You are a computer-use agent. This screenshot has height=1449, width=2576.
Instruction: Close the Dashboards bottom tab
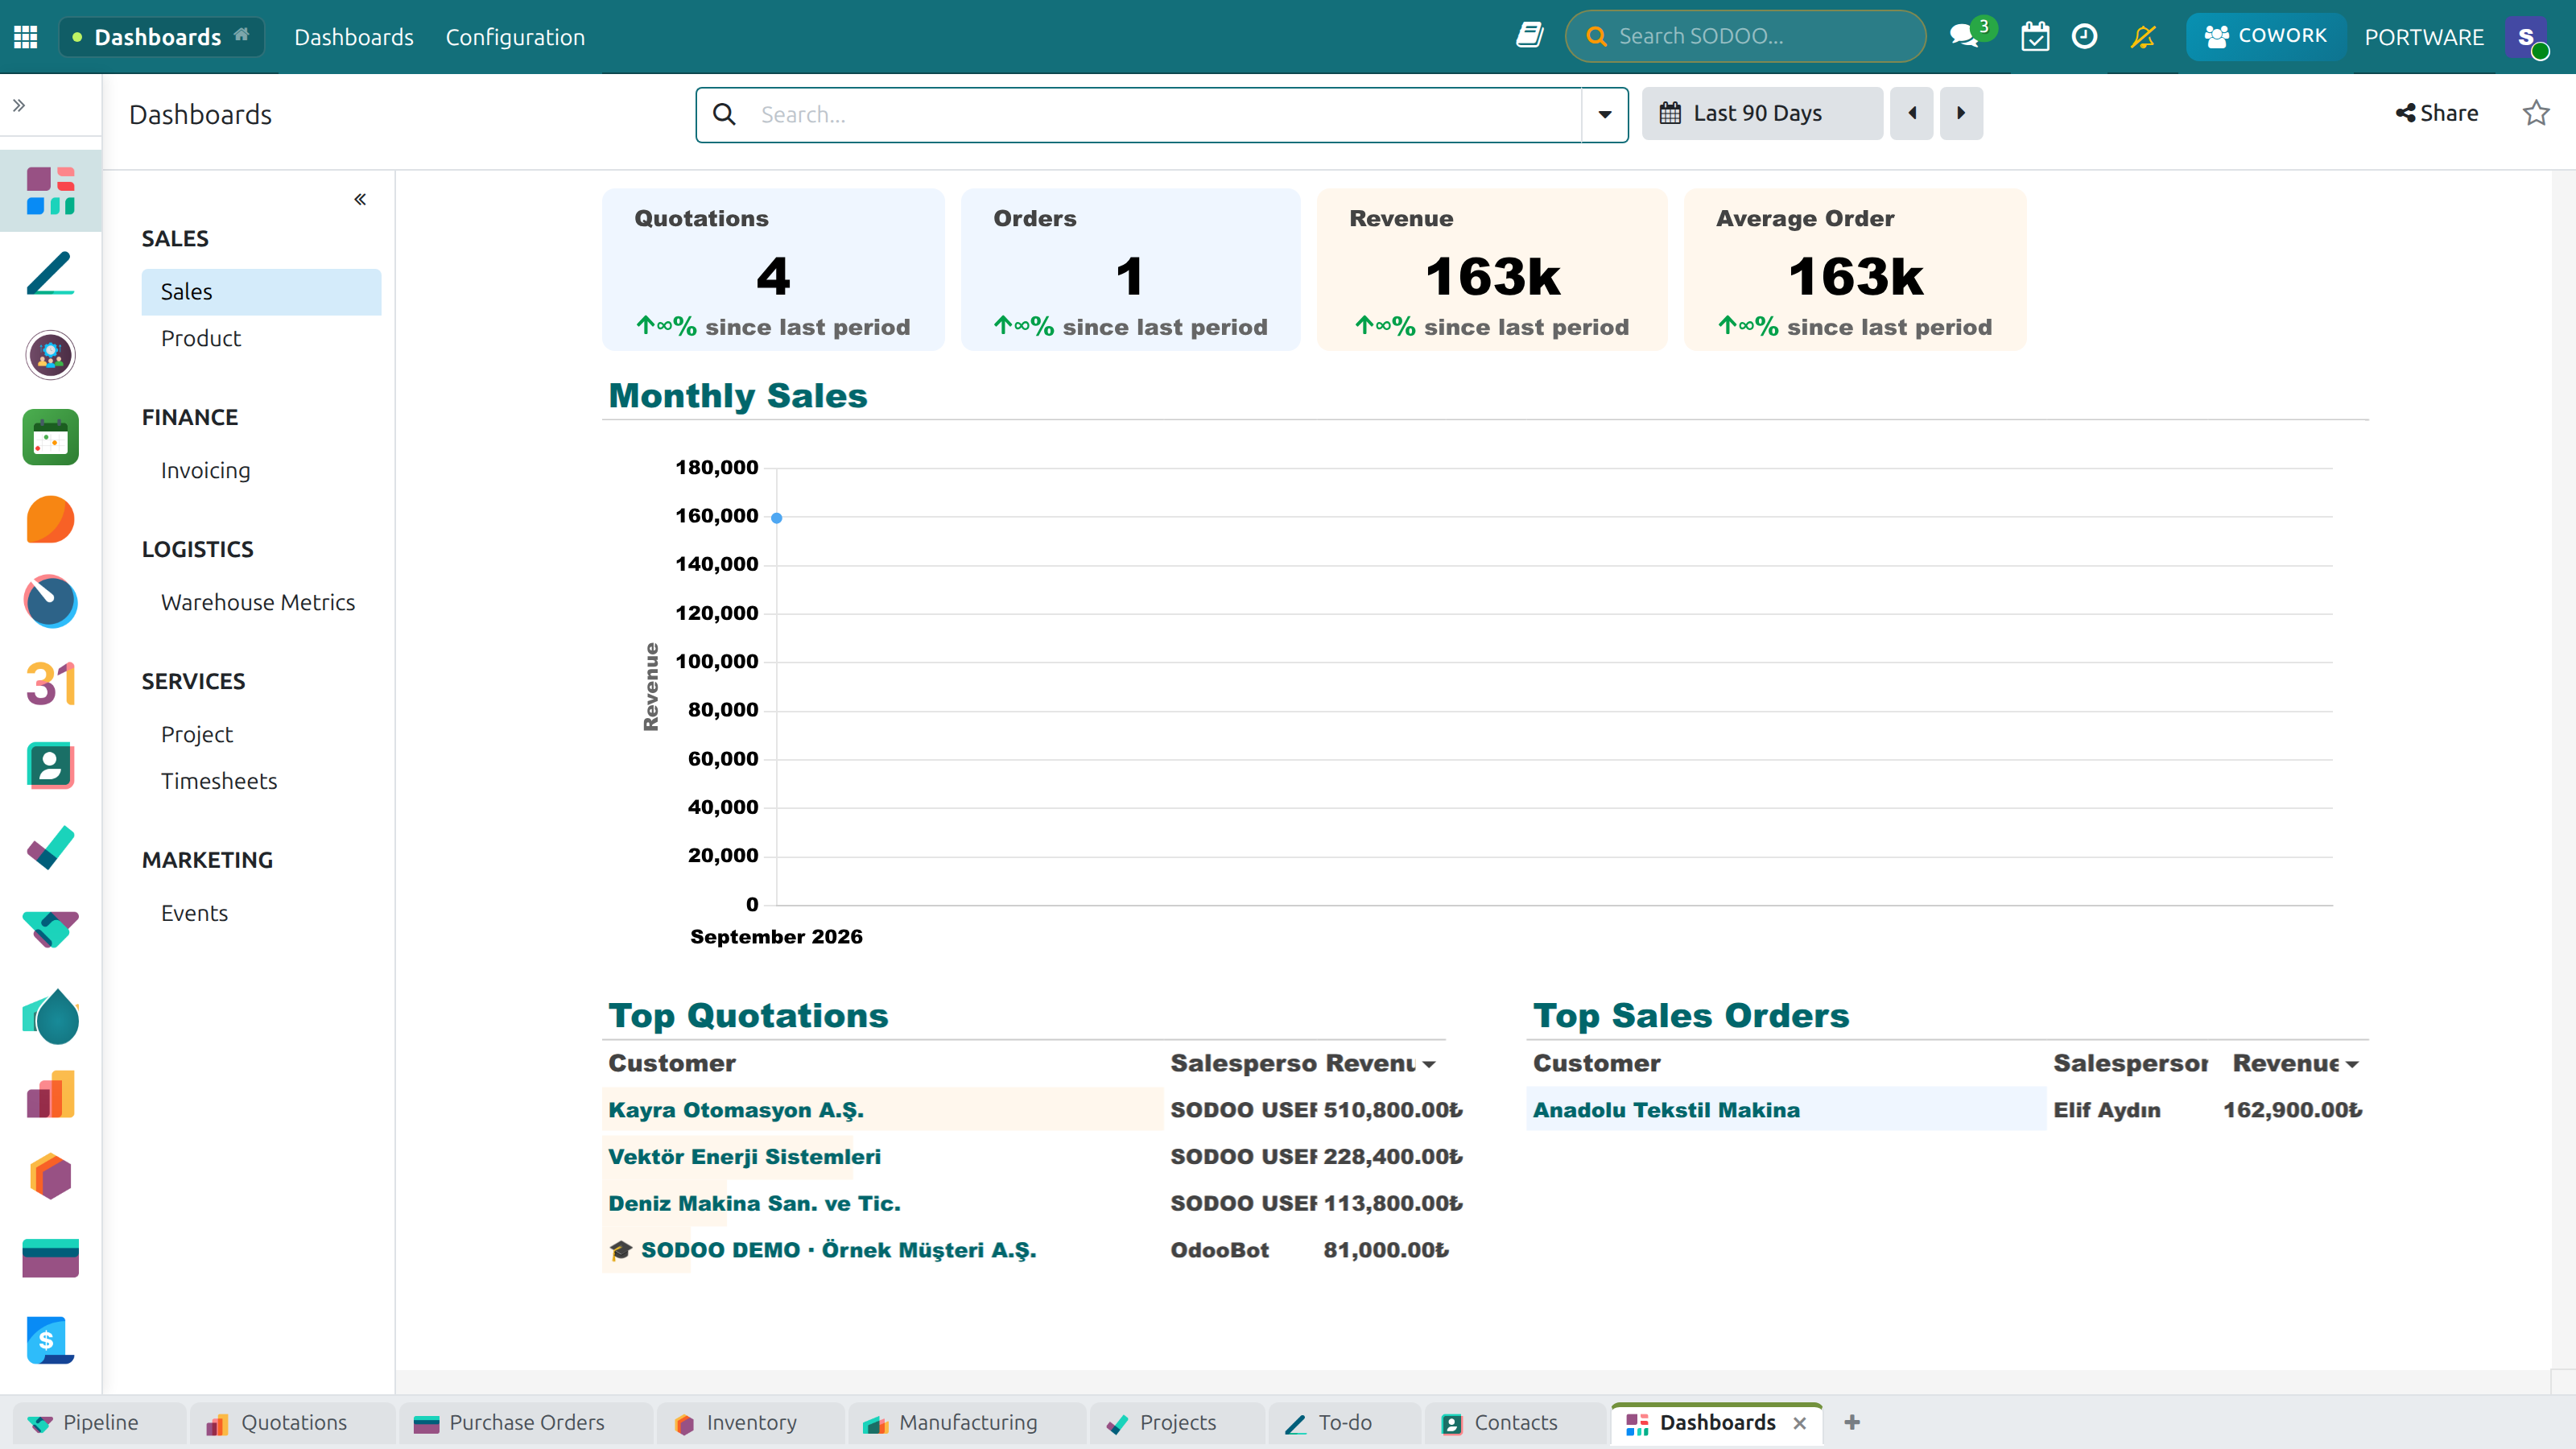pyautogui.click(x=1800, y=1423)
